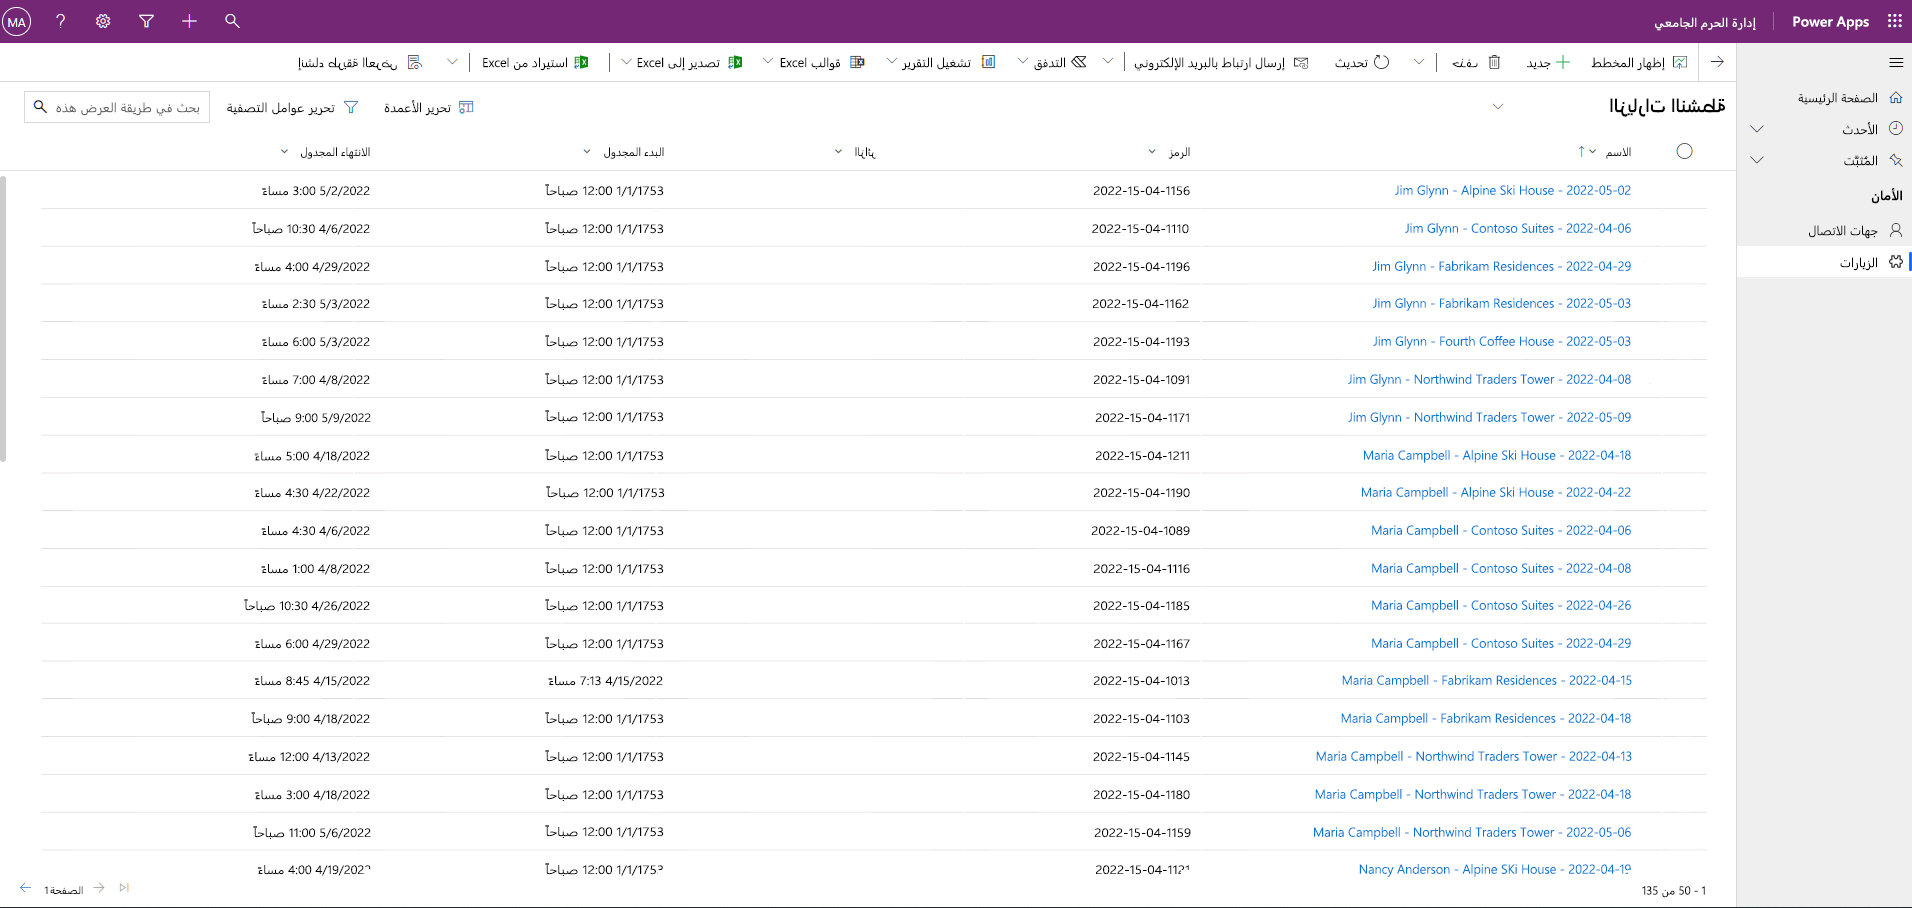Expand the recent items section chevron
1912x908 pixels.
1757,129
